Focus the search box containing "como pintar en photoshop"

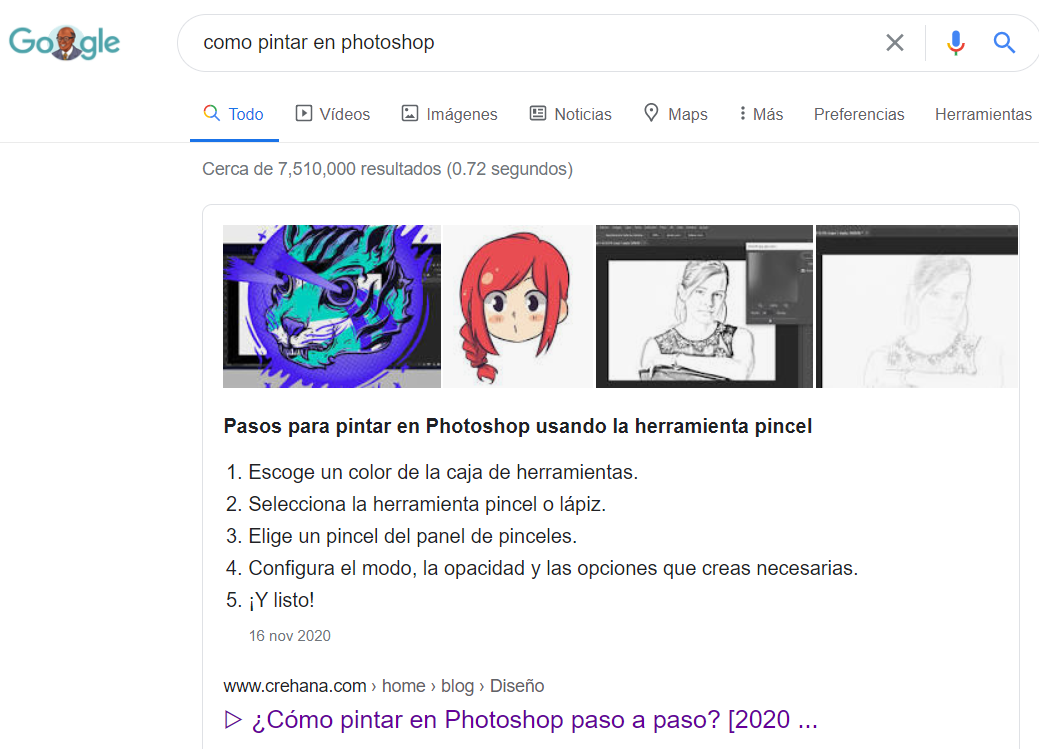click(x=530, y=42)
